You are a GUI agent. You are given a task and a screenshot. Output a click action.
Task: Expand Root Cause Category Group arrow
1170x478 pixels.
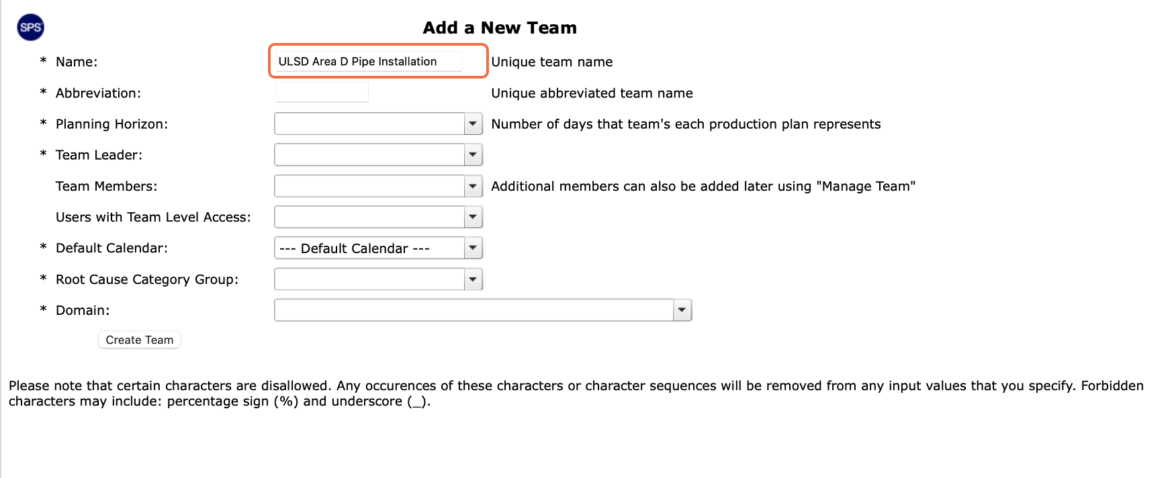click(x=473, y=280)
